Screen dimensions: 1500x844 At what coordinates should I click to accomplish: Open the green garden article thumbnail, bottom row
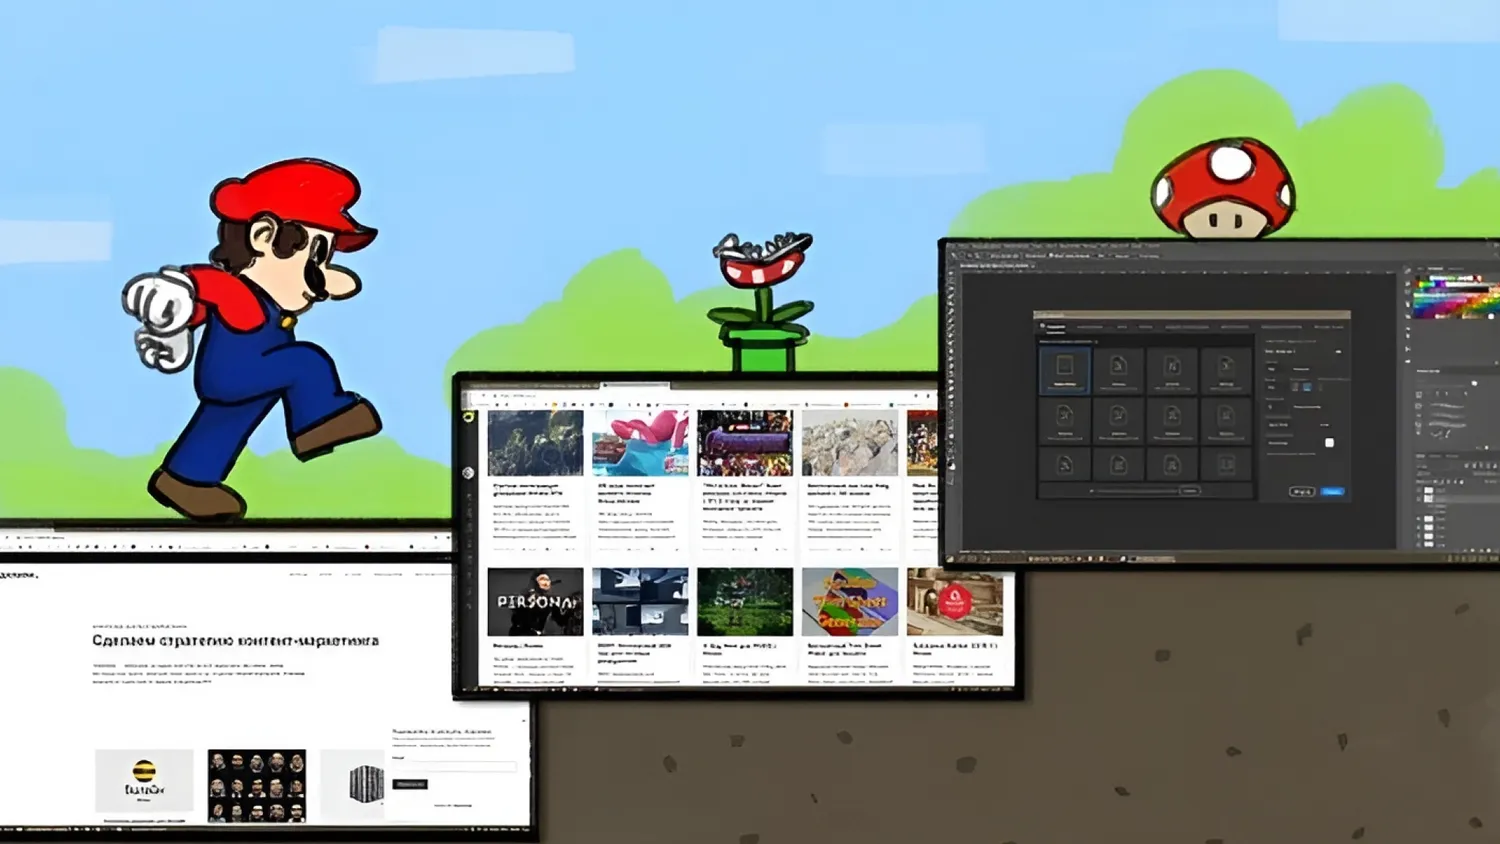[745, 602]
